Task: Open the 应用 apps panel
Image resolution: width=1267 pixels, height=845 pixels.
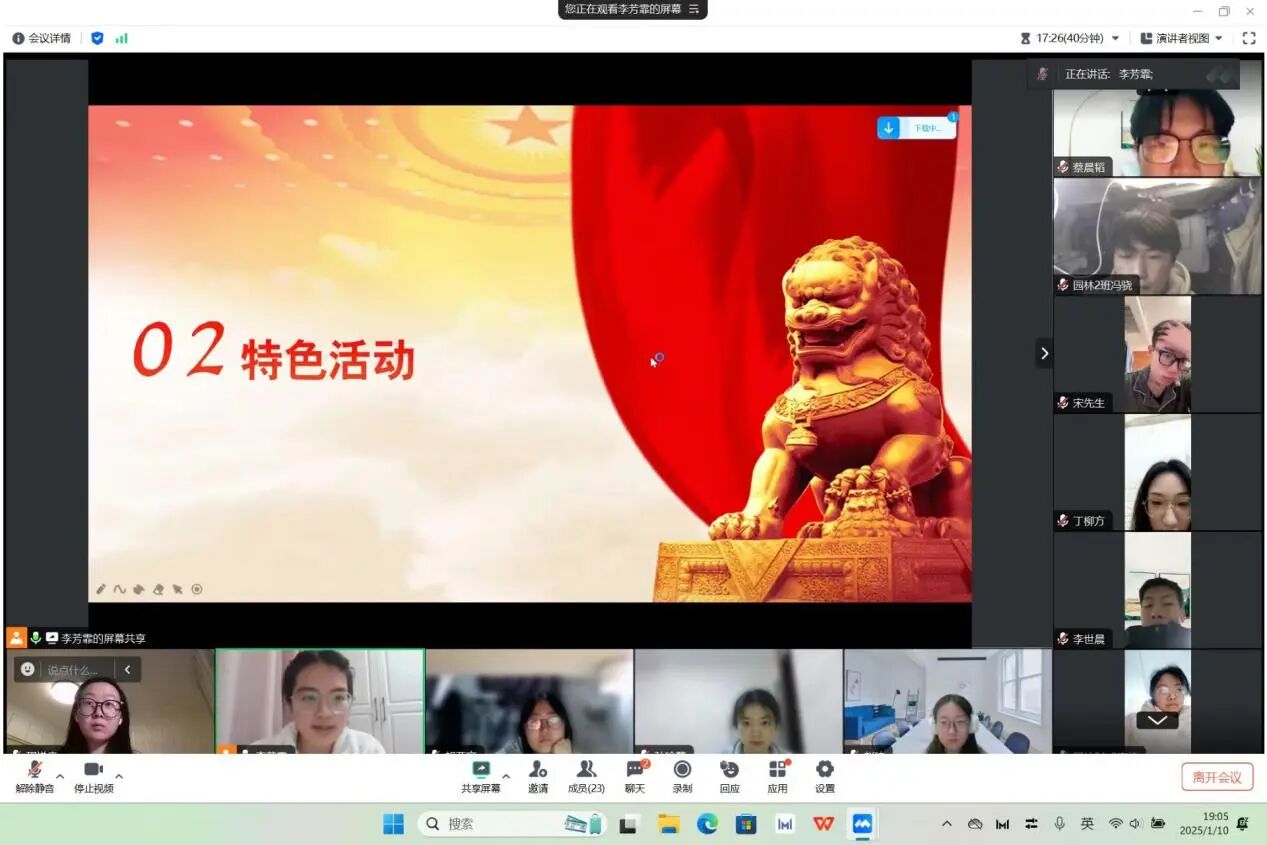Action: 777,775
